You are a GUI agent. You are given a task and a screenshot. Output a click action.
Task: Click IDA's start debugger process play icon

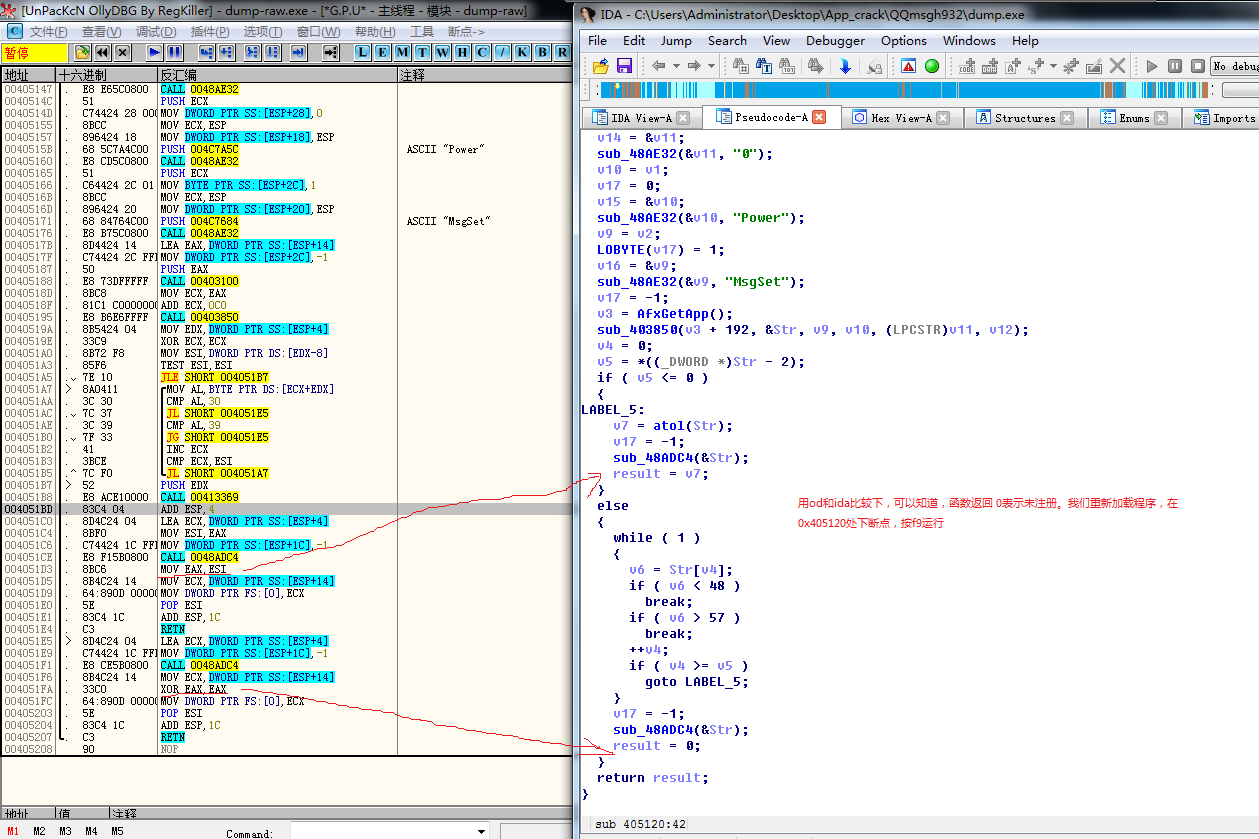coord(1152,66)
